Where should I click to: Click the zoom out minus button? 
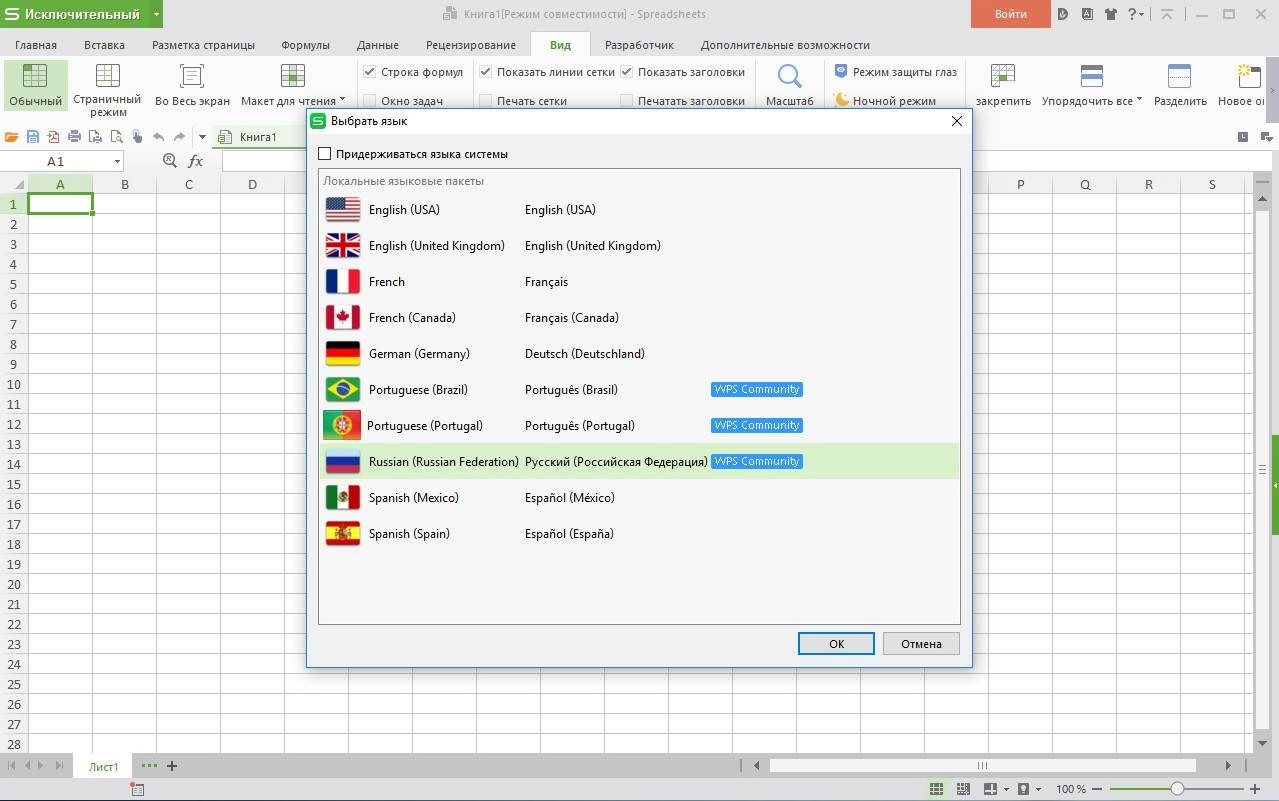(1097, 789)
